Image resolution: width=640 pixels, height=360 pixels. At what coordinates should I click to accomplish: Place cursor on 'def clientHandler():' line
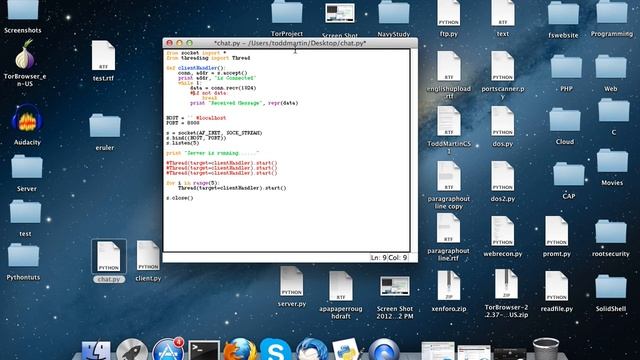click(x=196, y=68)
